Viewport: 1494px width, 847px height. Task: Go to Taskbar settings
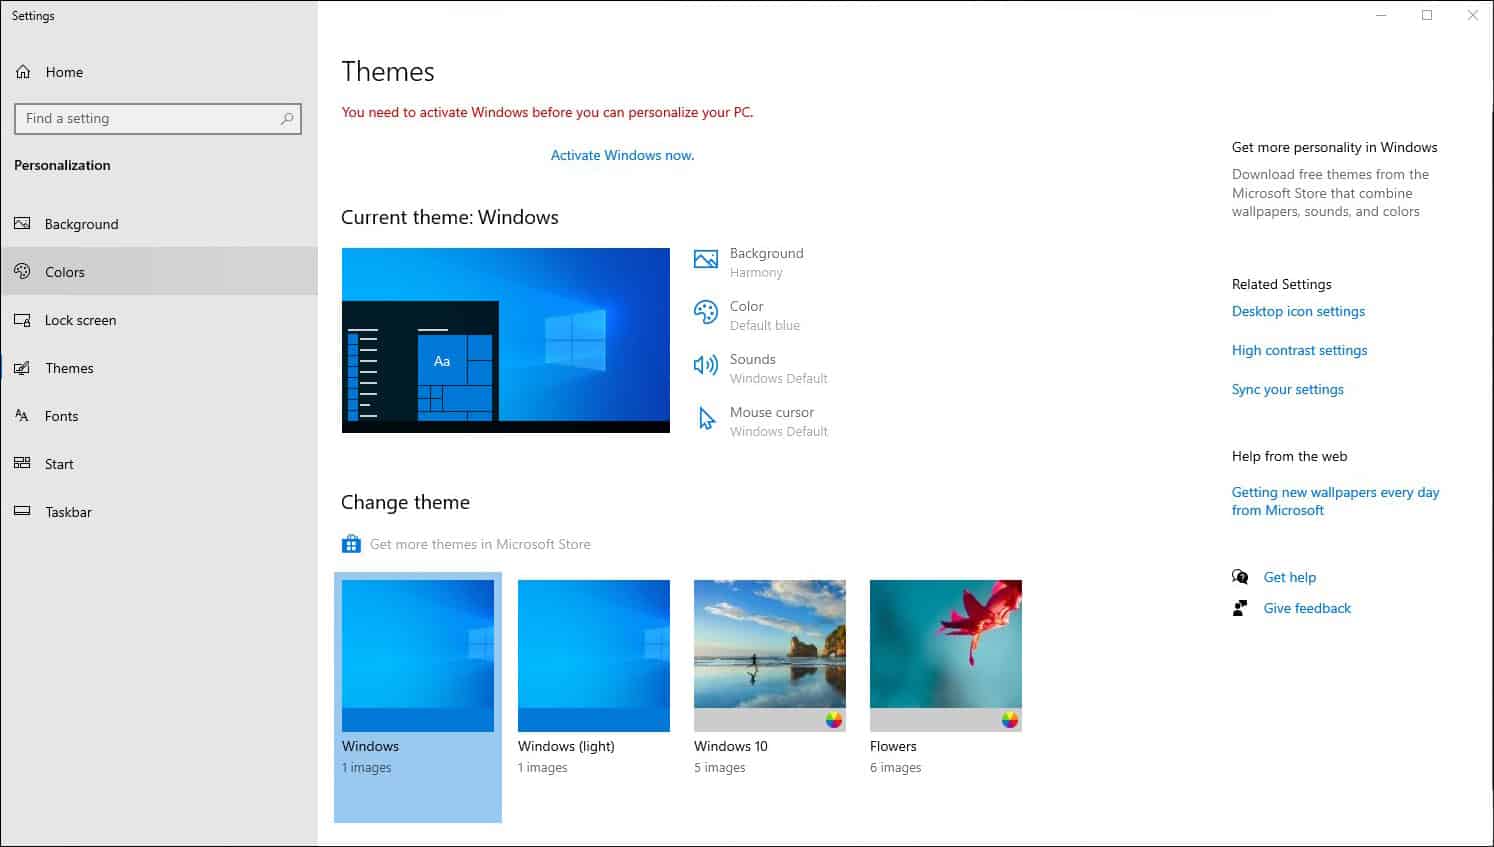coord(159,512)
